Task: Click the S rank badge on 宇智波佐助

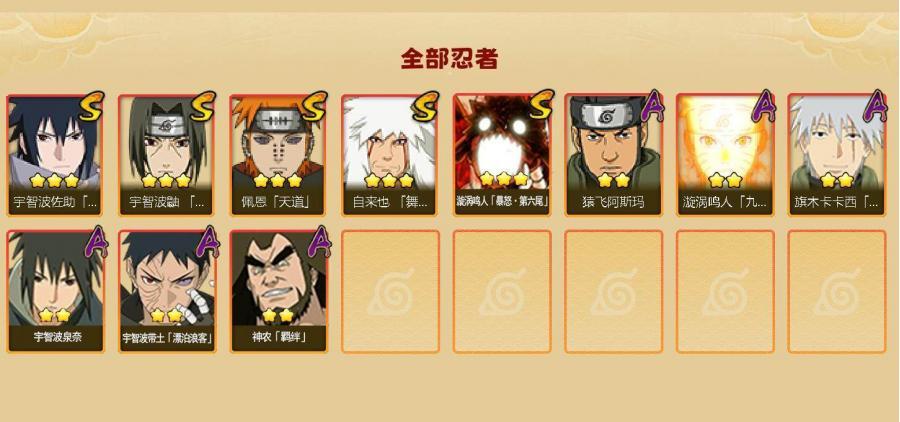Action: point(92,106)
